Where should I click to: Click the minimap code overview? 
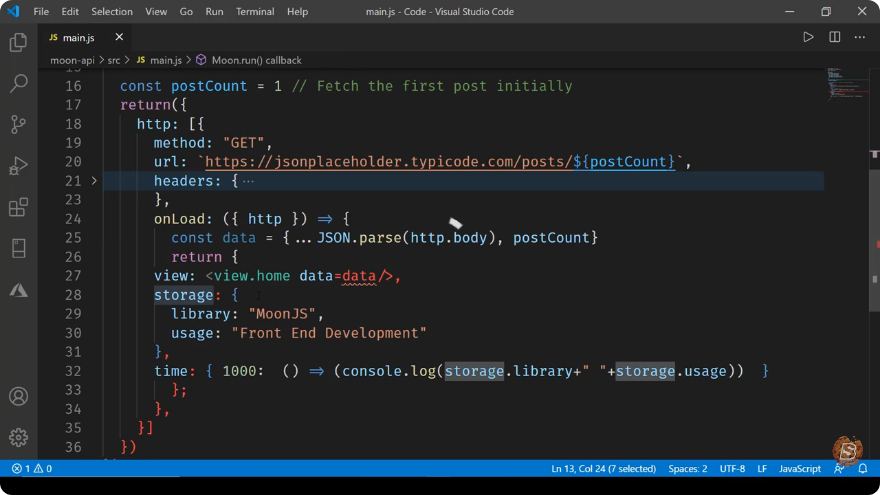pyautogui.click(x=846, y=83)
